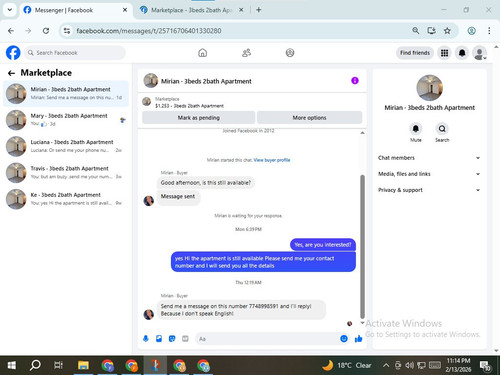Go back in browser history
Screen dimensions: 500x375
coord(11,31)
